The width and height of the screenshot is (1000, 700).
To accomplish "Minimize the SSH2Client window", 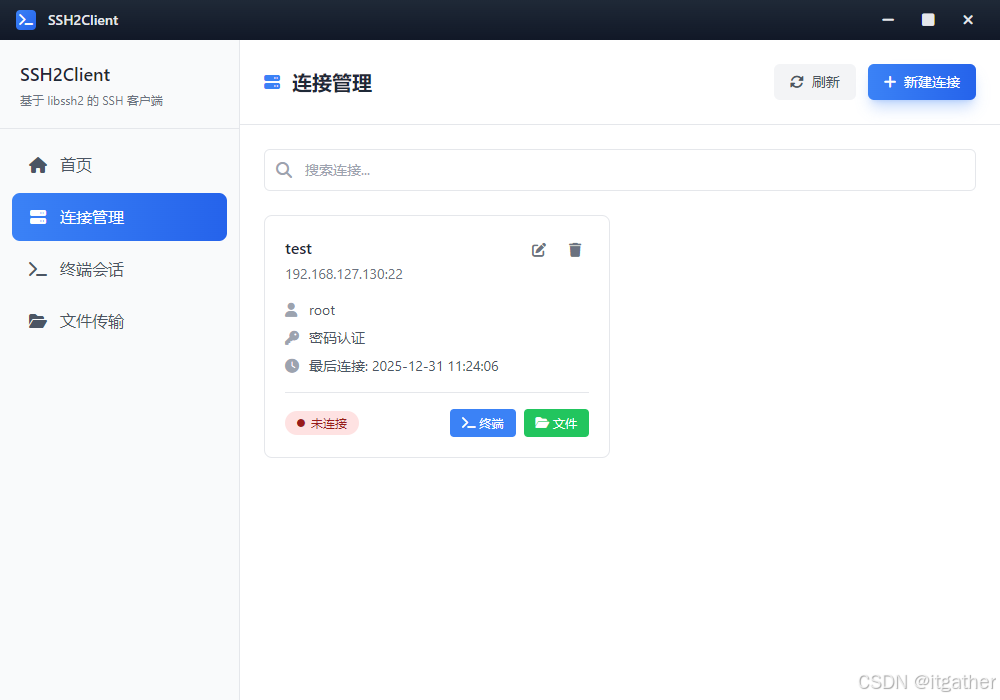I will pyautogui.click(x=888, y=20).
